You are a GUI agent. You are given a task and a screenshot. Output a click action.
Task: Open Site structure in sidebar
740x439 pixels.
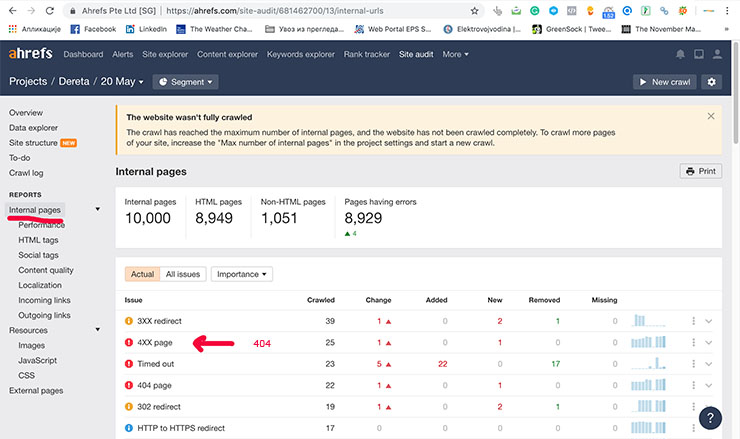point(33,143)
